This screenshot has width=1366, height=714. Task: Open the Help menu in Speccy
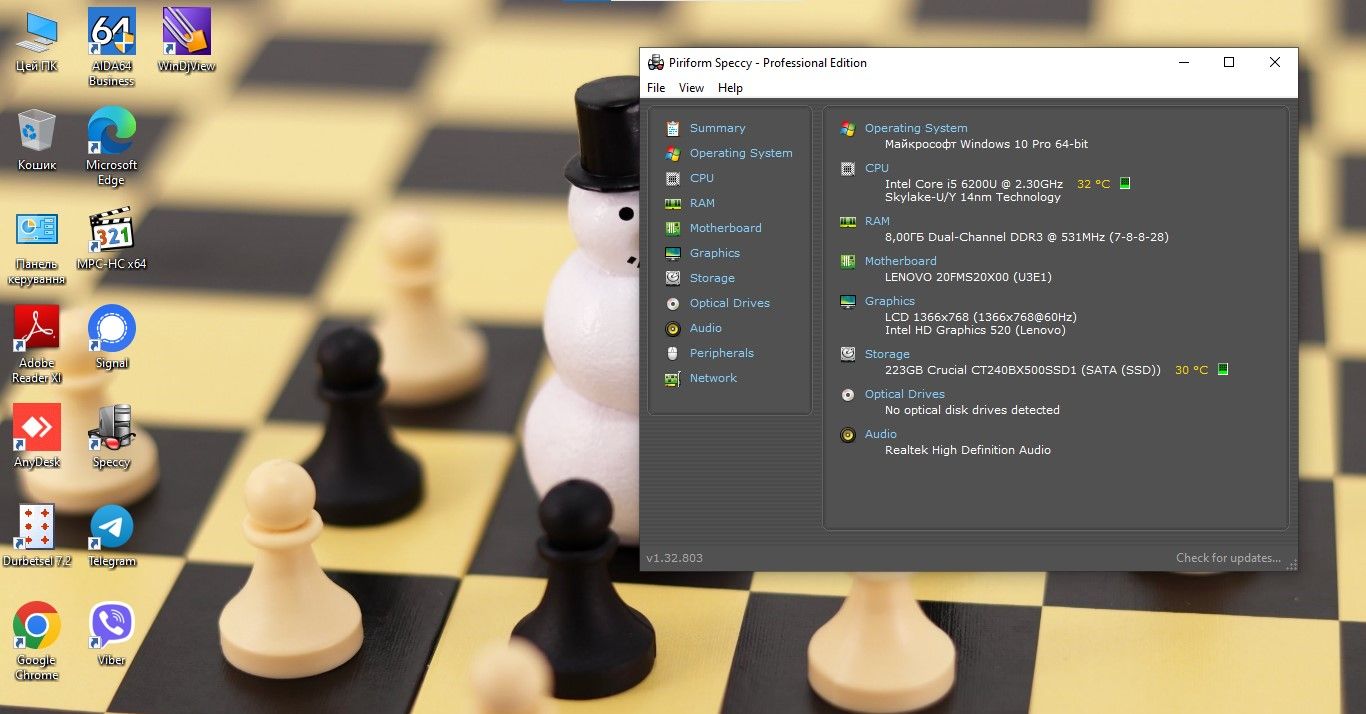click(730, 88)
